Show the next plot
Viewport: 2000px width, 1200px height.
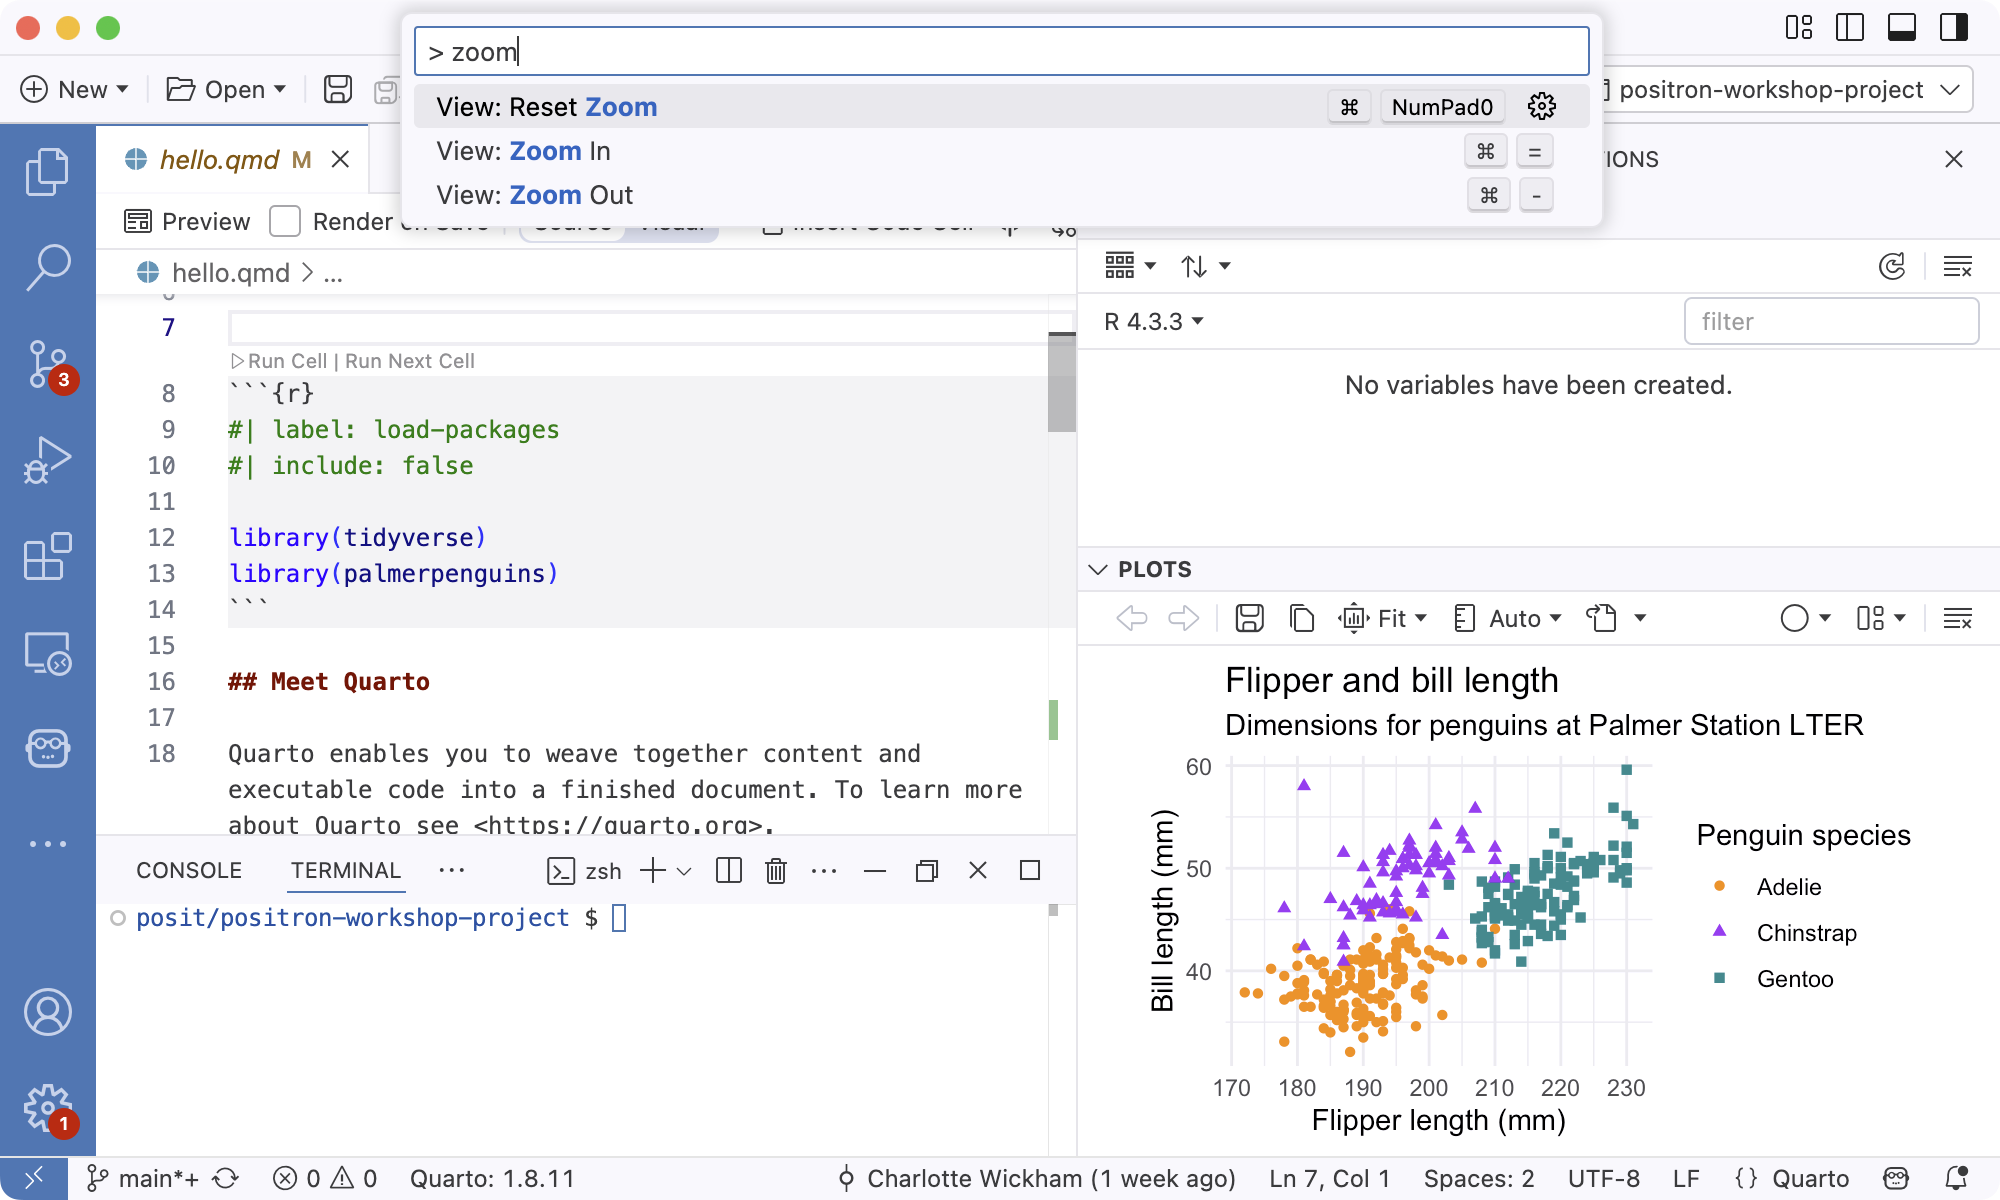[1183, 618]
